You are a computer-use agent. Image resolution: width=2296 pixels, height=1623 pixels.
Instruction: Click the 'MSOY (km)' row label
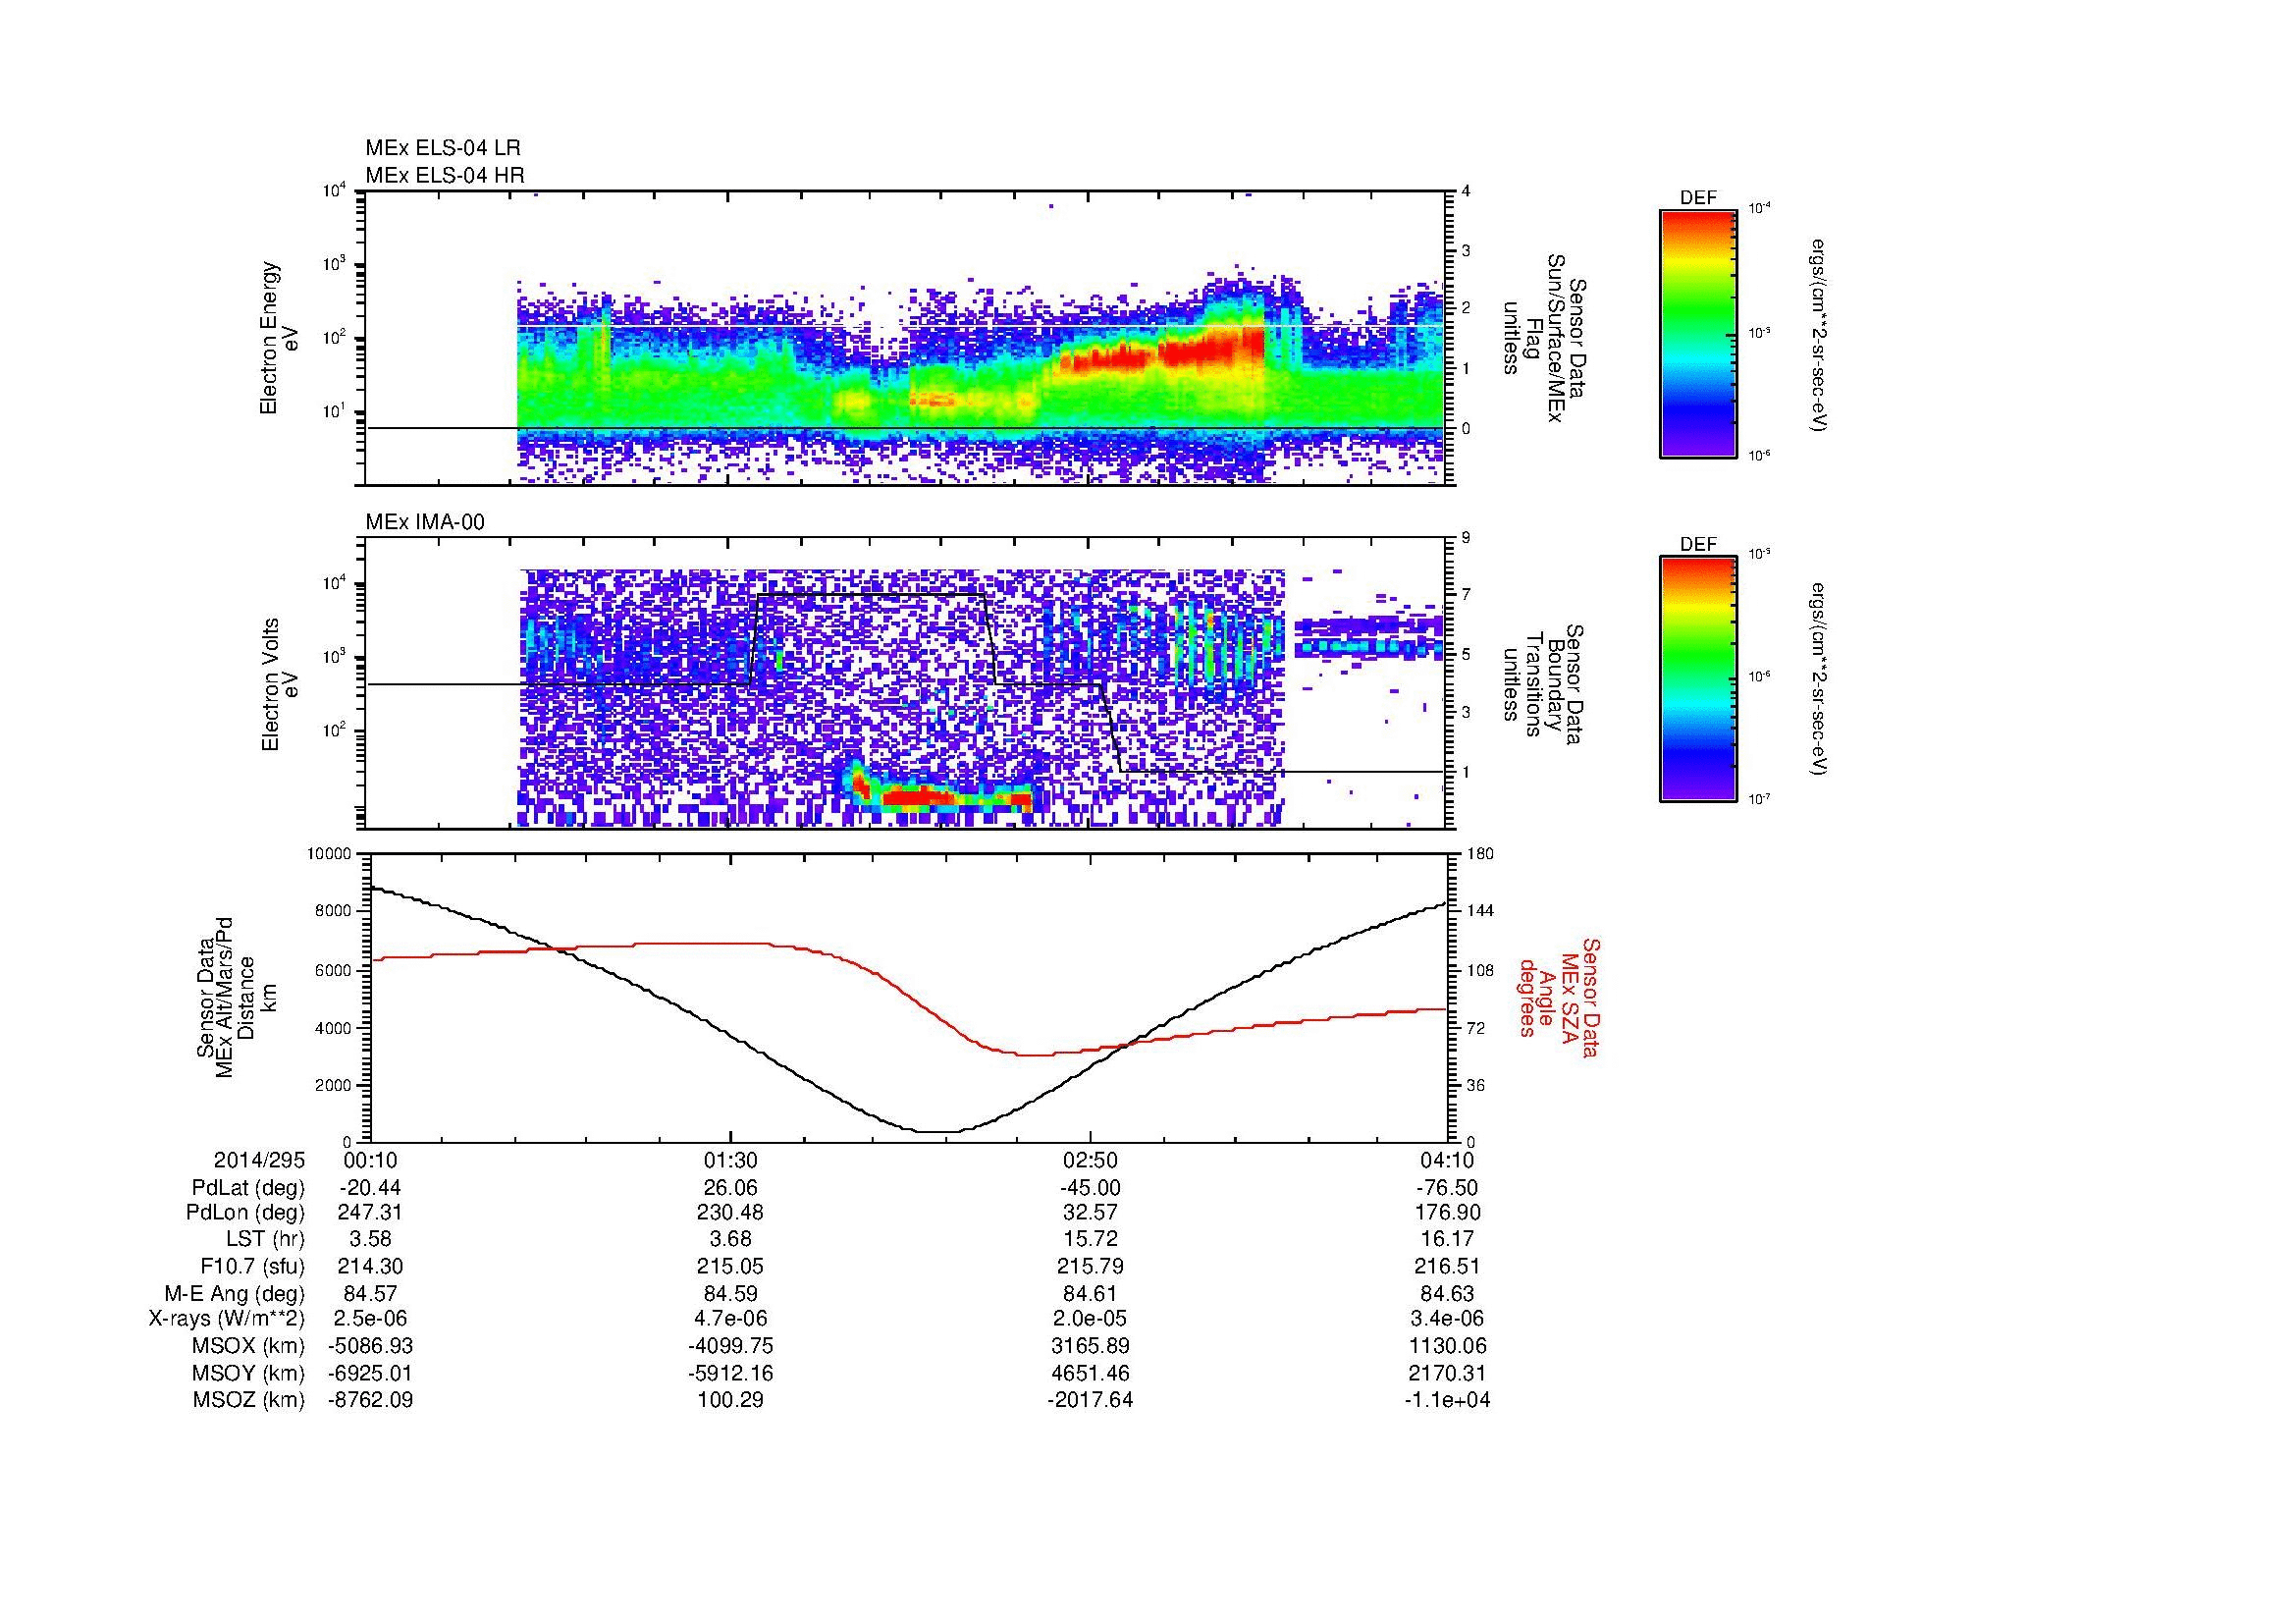pyautogui.click(x=249, y=1373)
